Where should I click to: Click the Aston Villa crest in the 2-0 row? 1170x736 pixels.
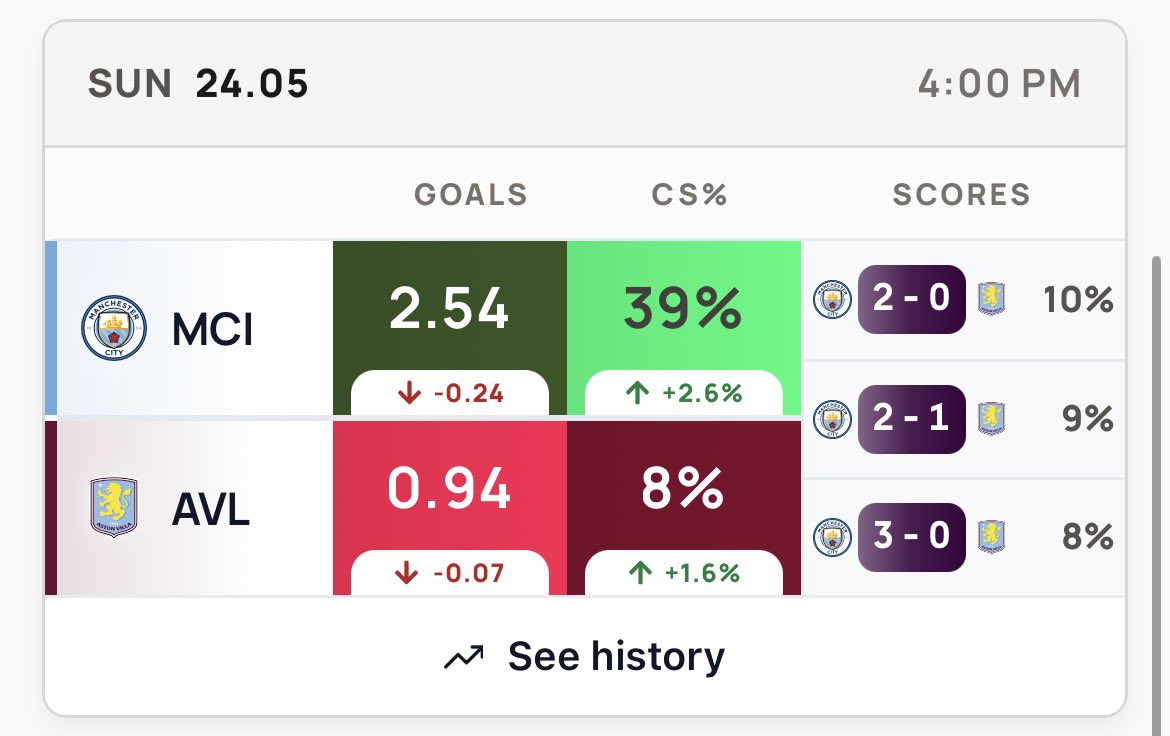click(992, 299)
